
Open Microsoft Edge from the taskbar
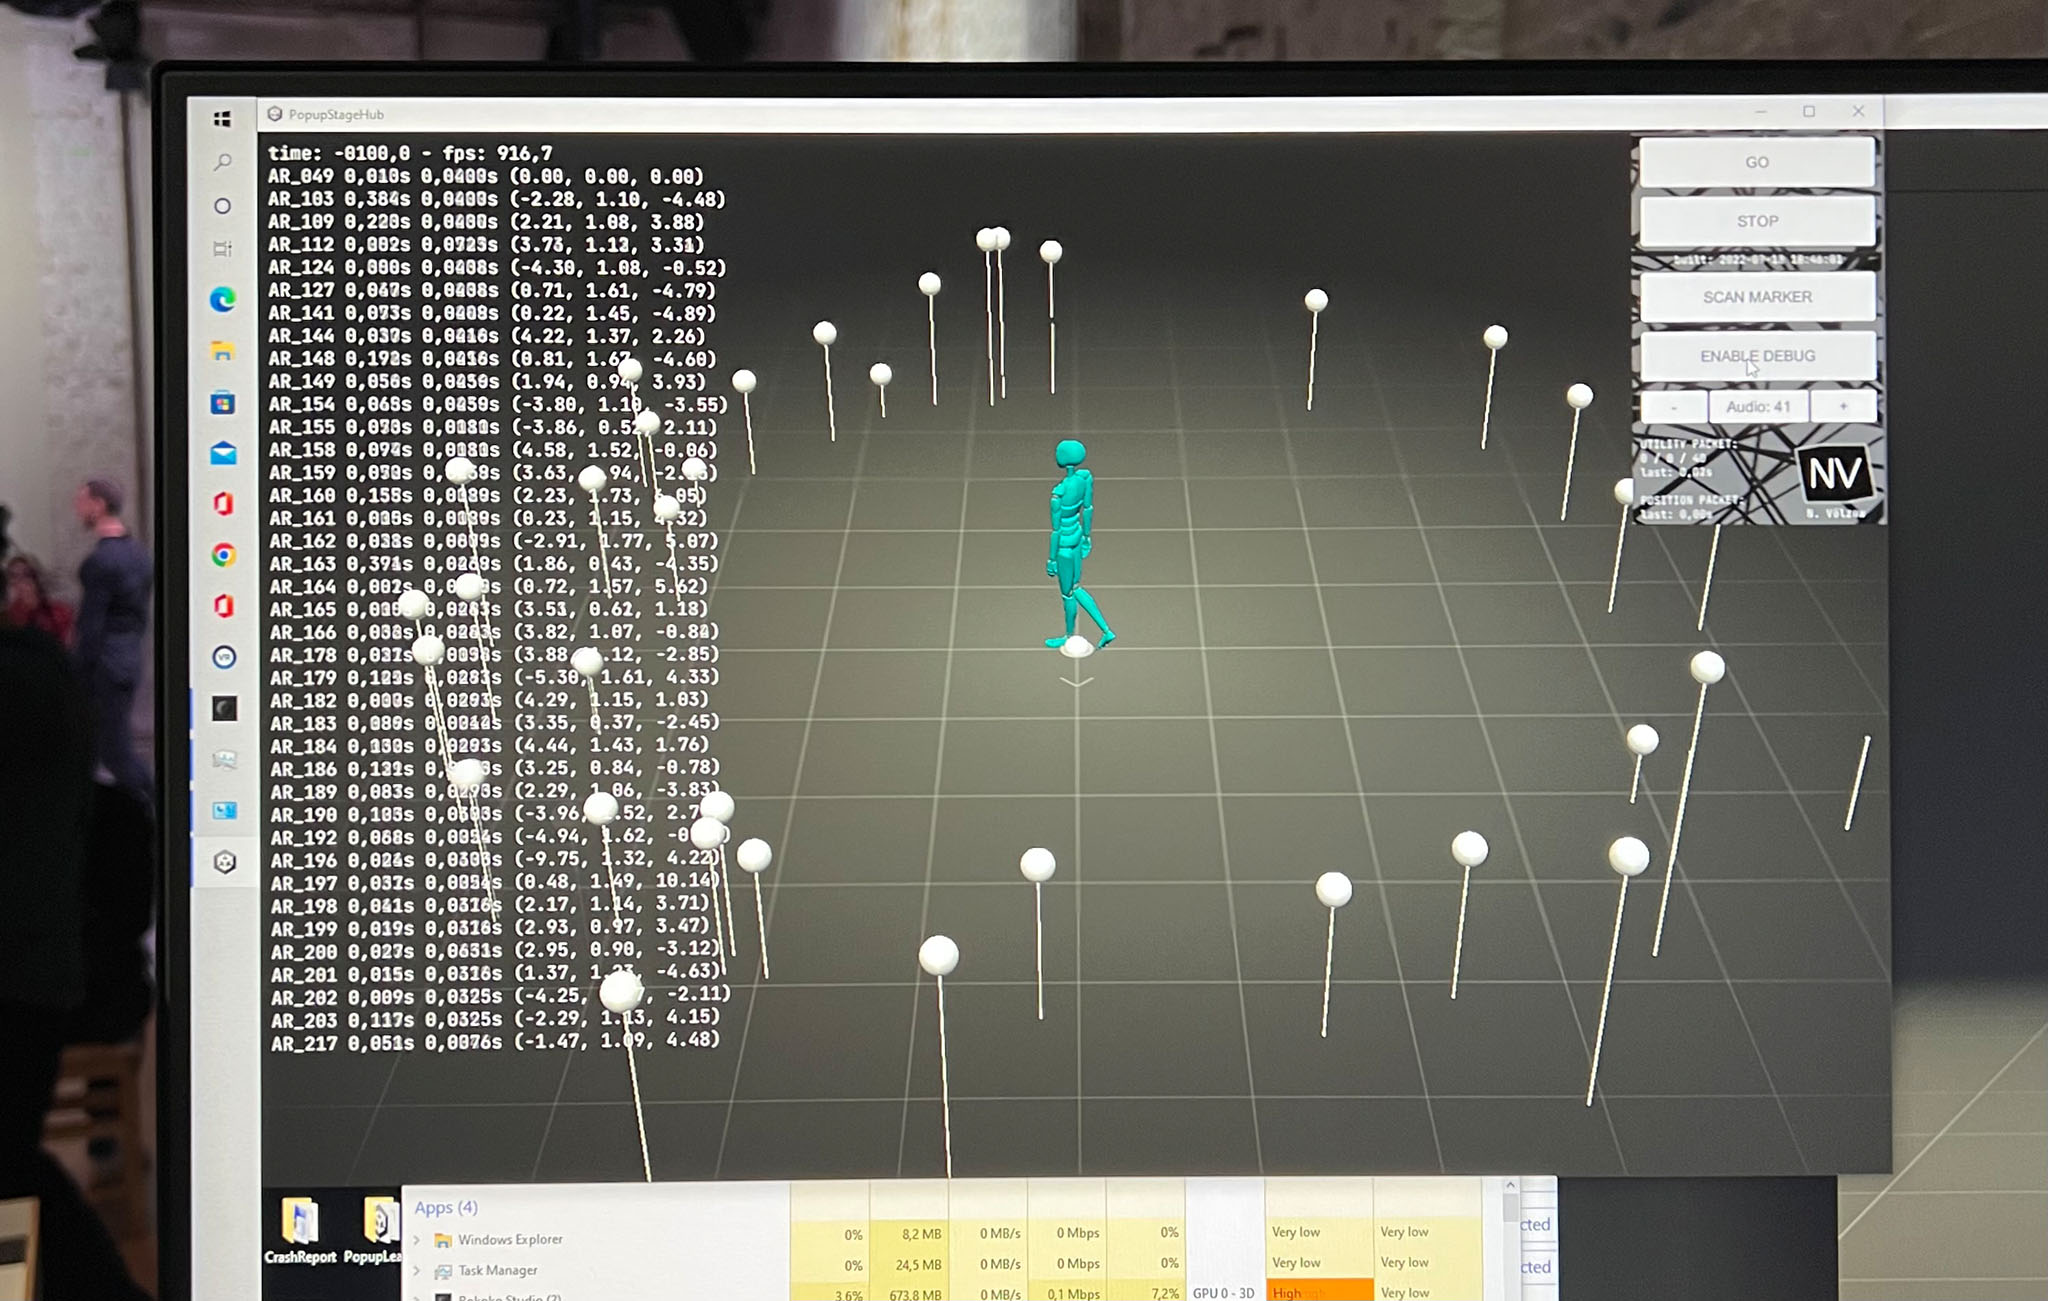point(223,299)
